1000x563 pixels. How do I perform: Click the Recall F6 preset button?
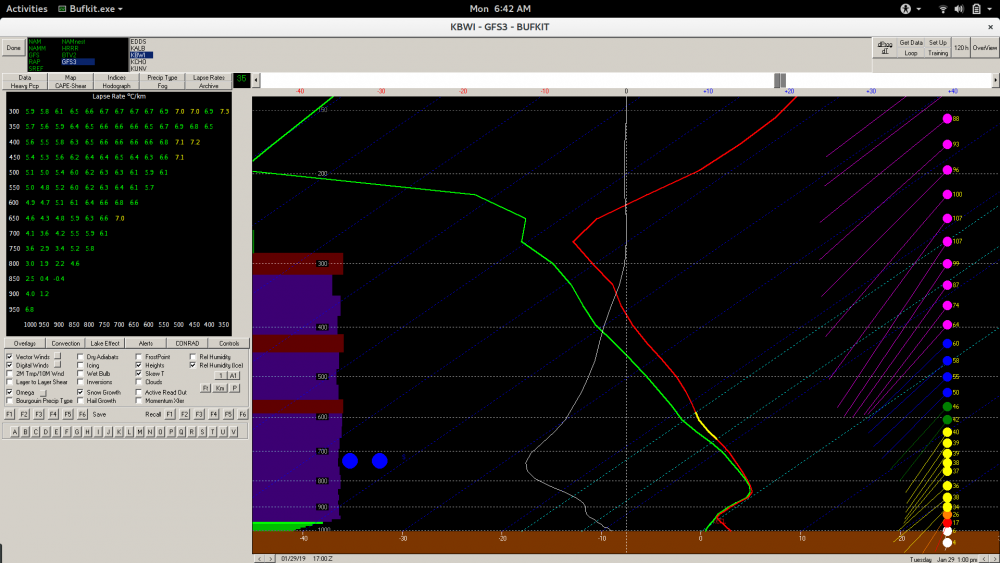tap(242, 414)
